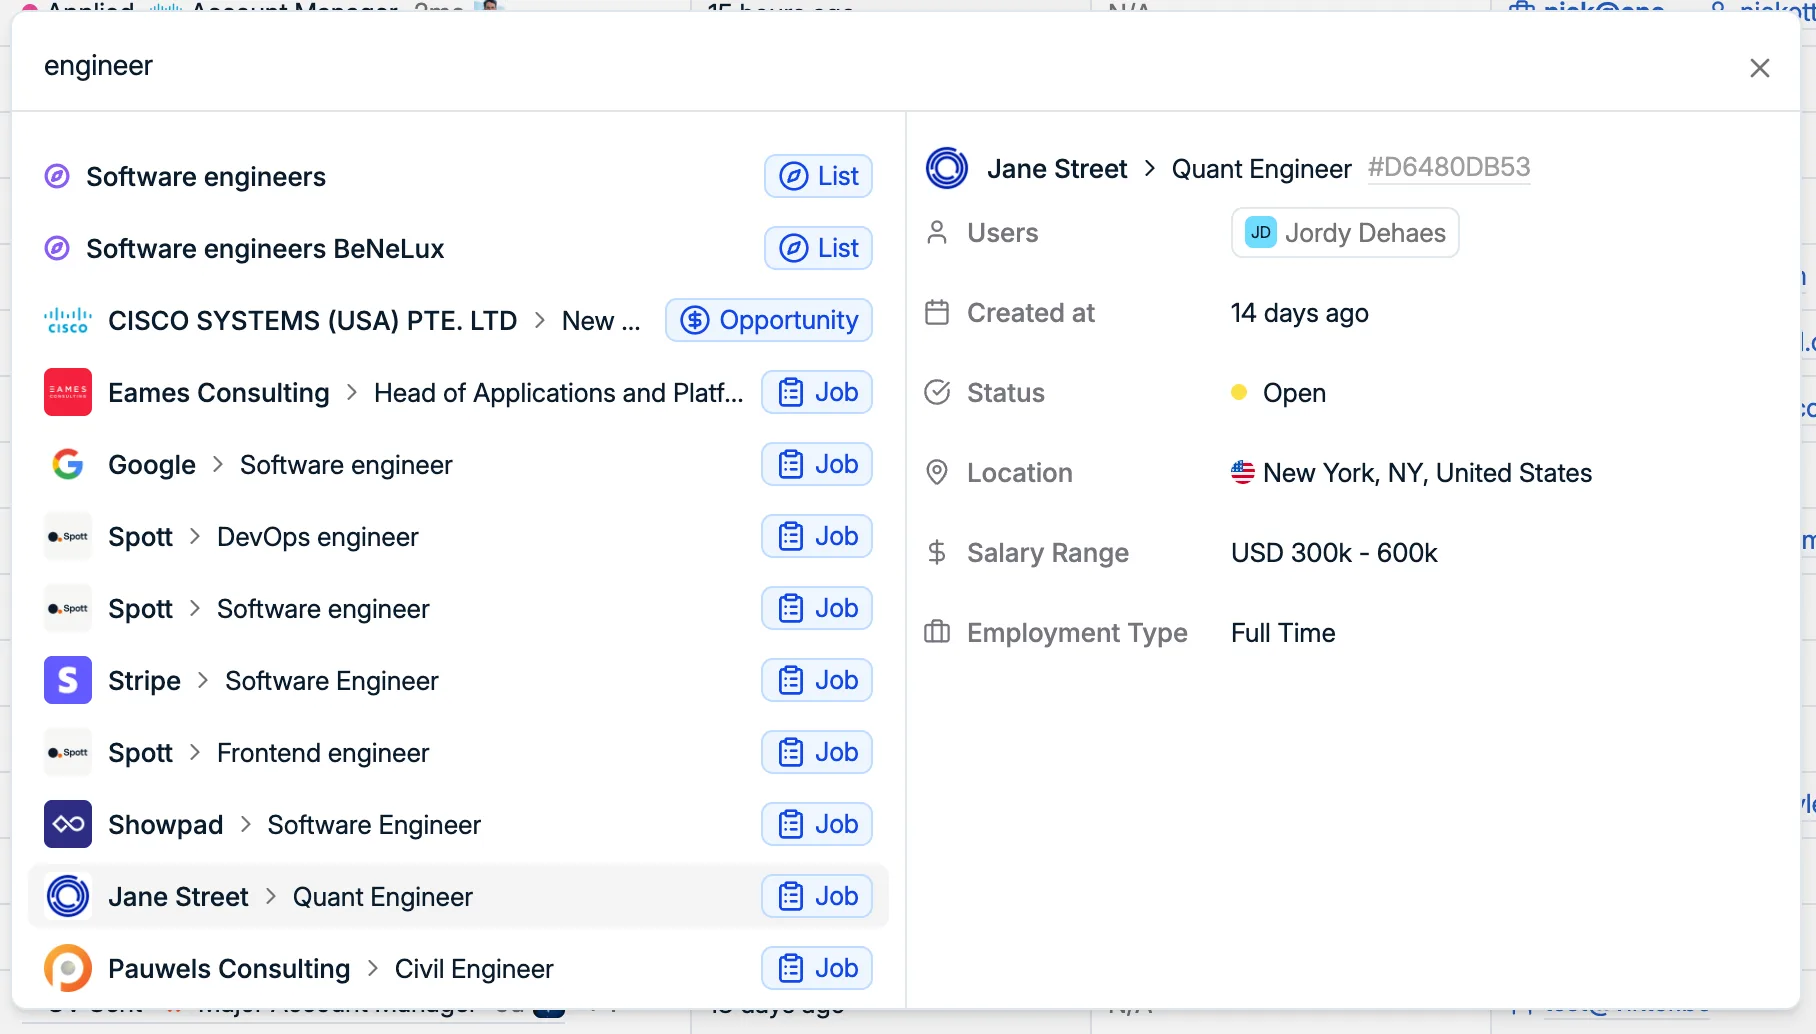Close the search dialog
This screenshot has width=1816, height=1034.
point(1760,68)
